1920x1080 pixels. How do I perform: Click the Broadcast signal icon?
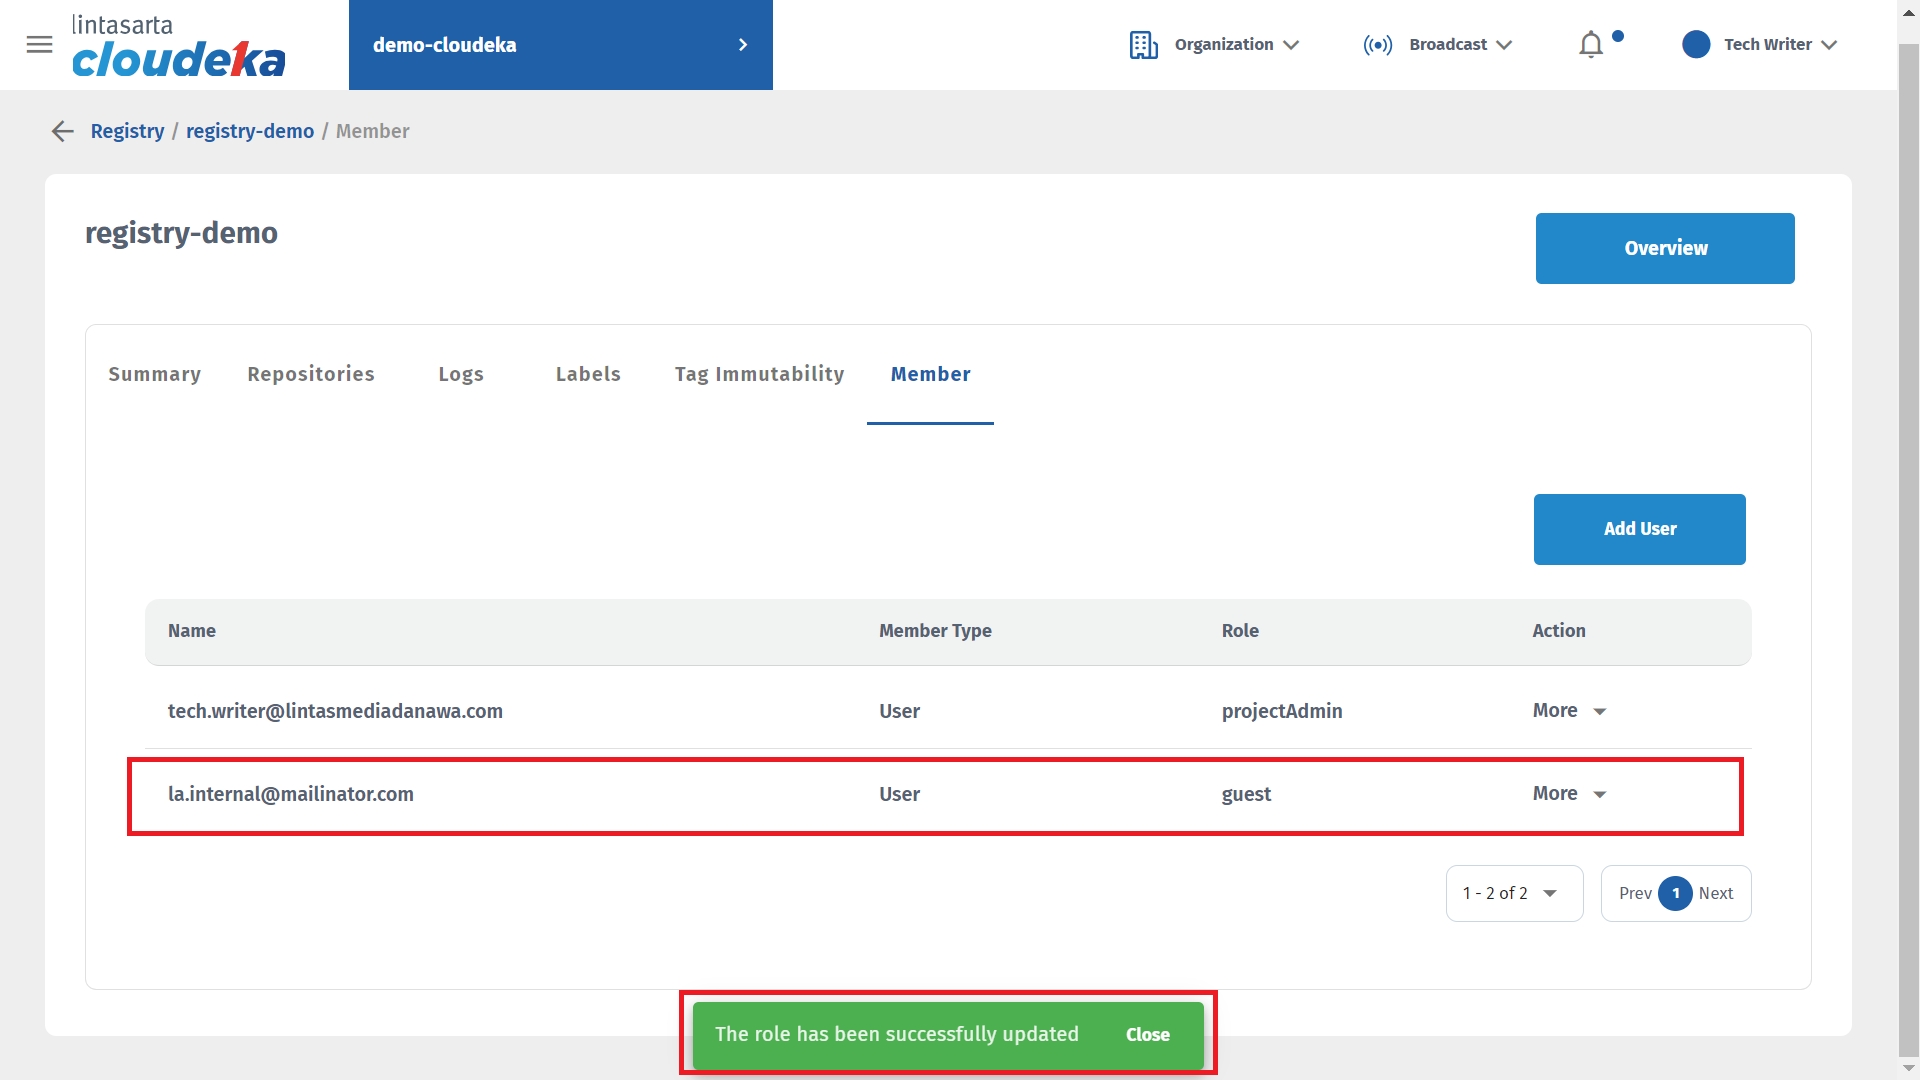coord(1377,45)
